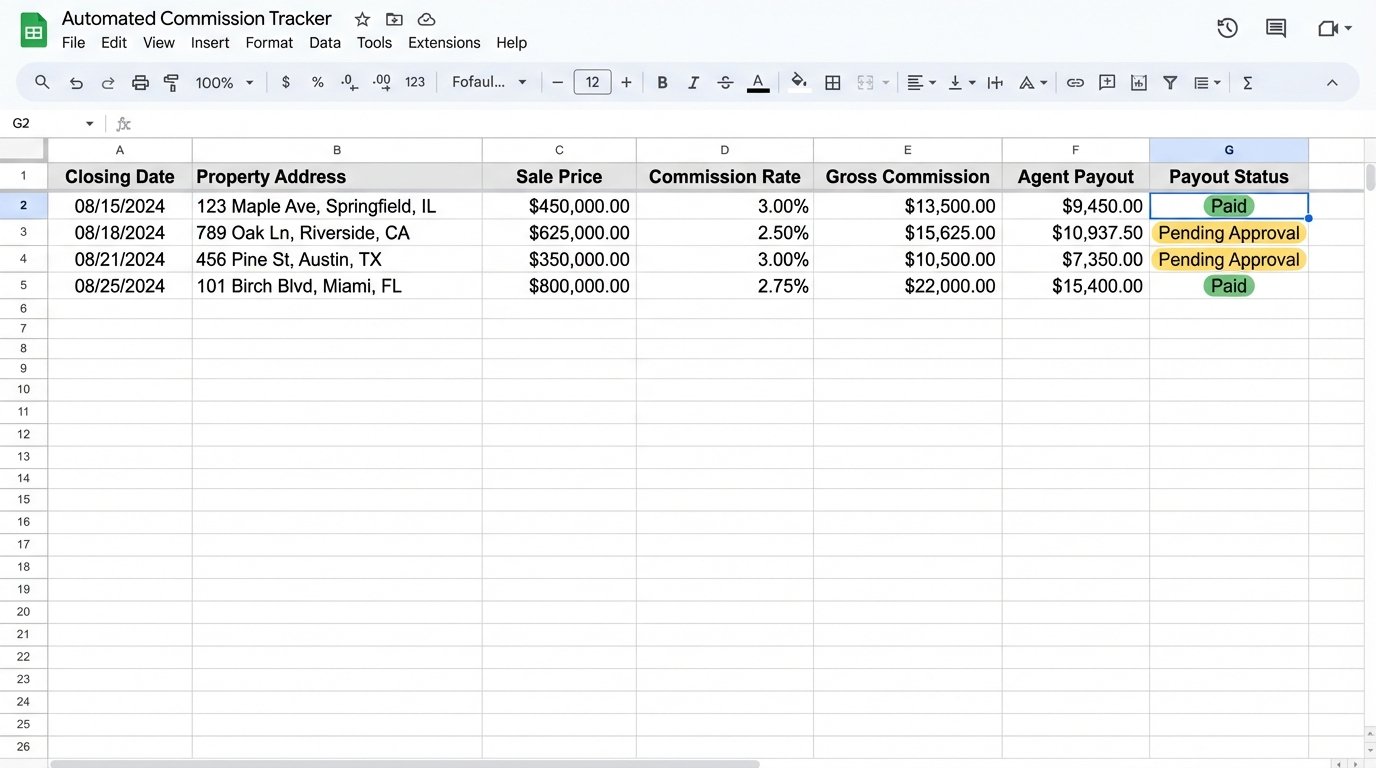Toggle italic formatting
The width and height of the screenshot is (1376, 768).
coord(693,82)
